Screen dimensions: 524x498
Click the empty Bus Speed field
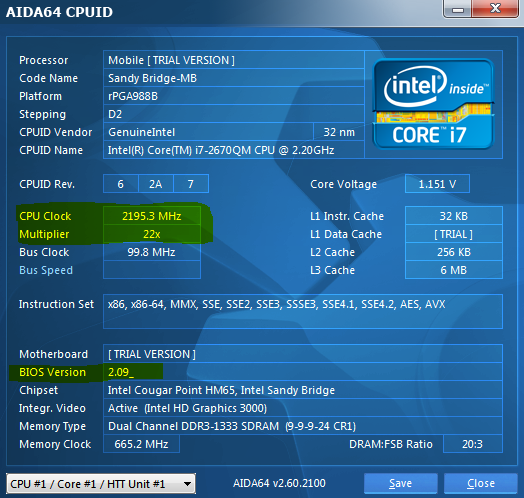[152, 270]
